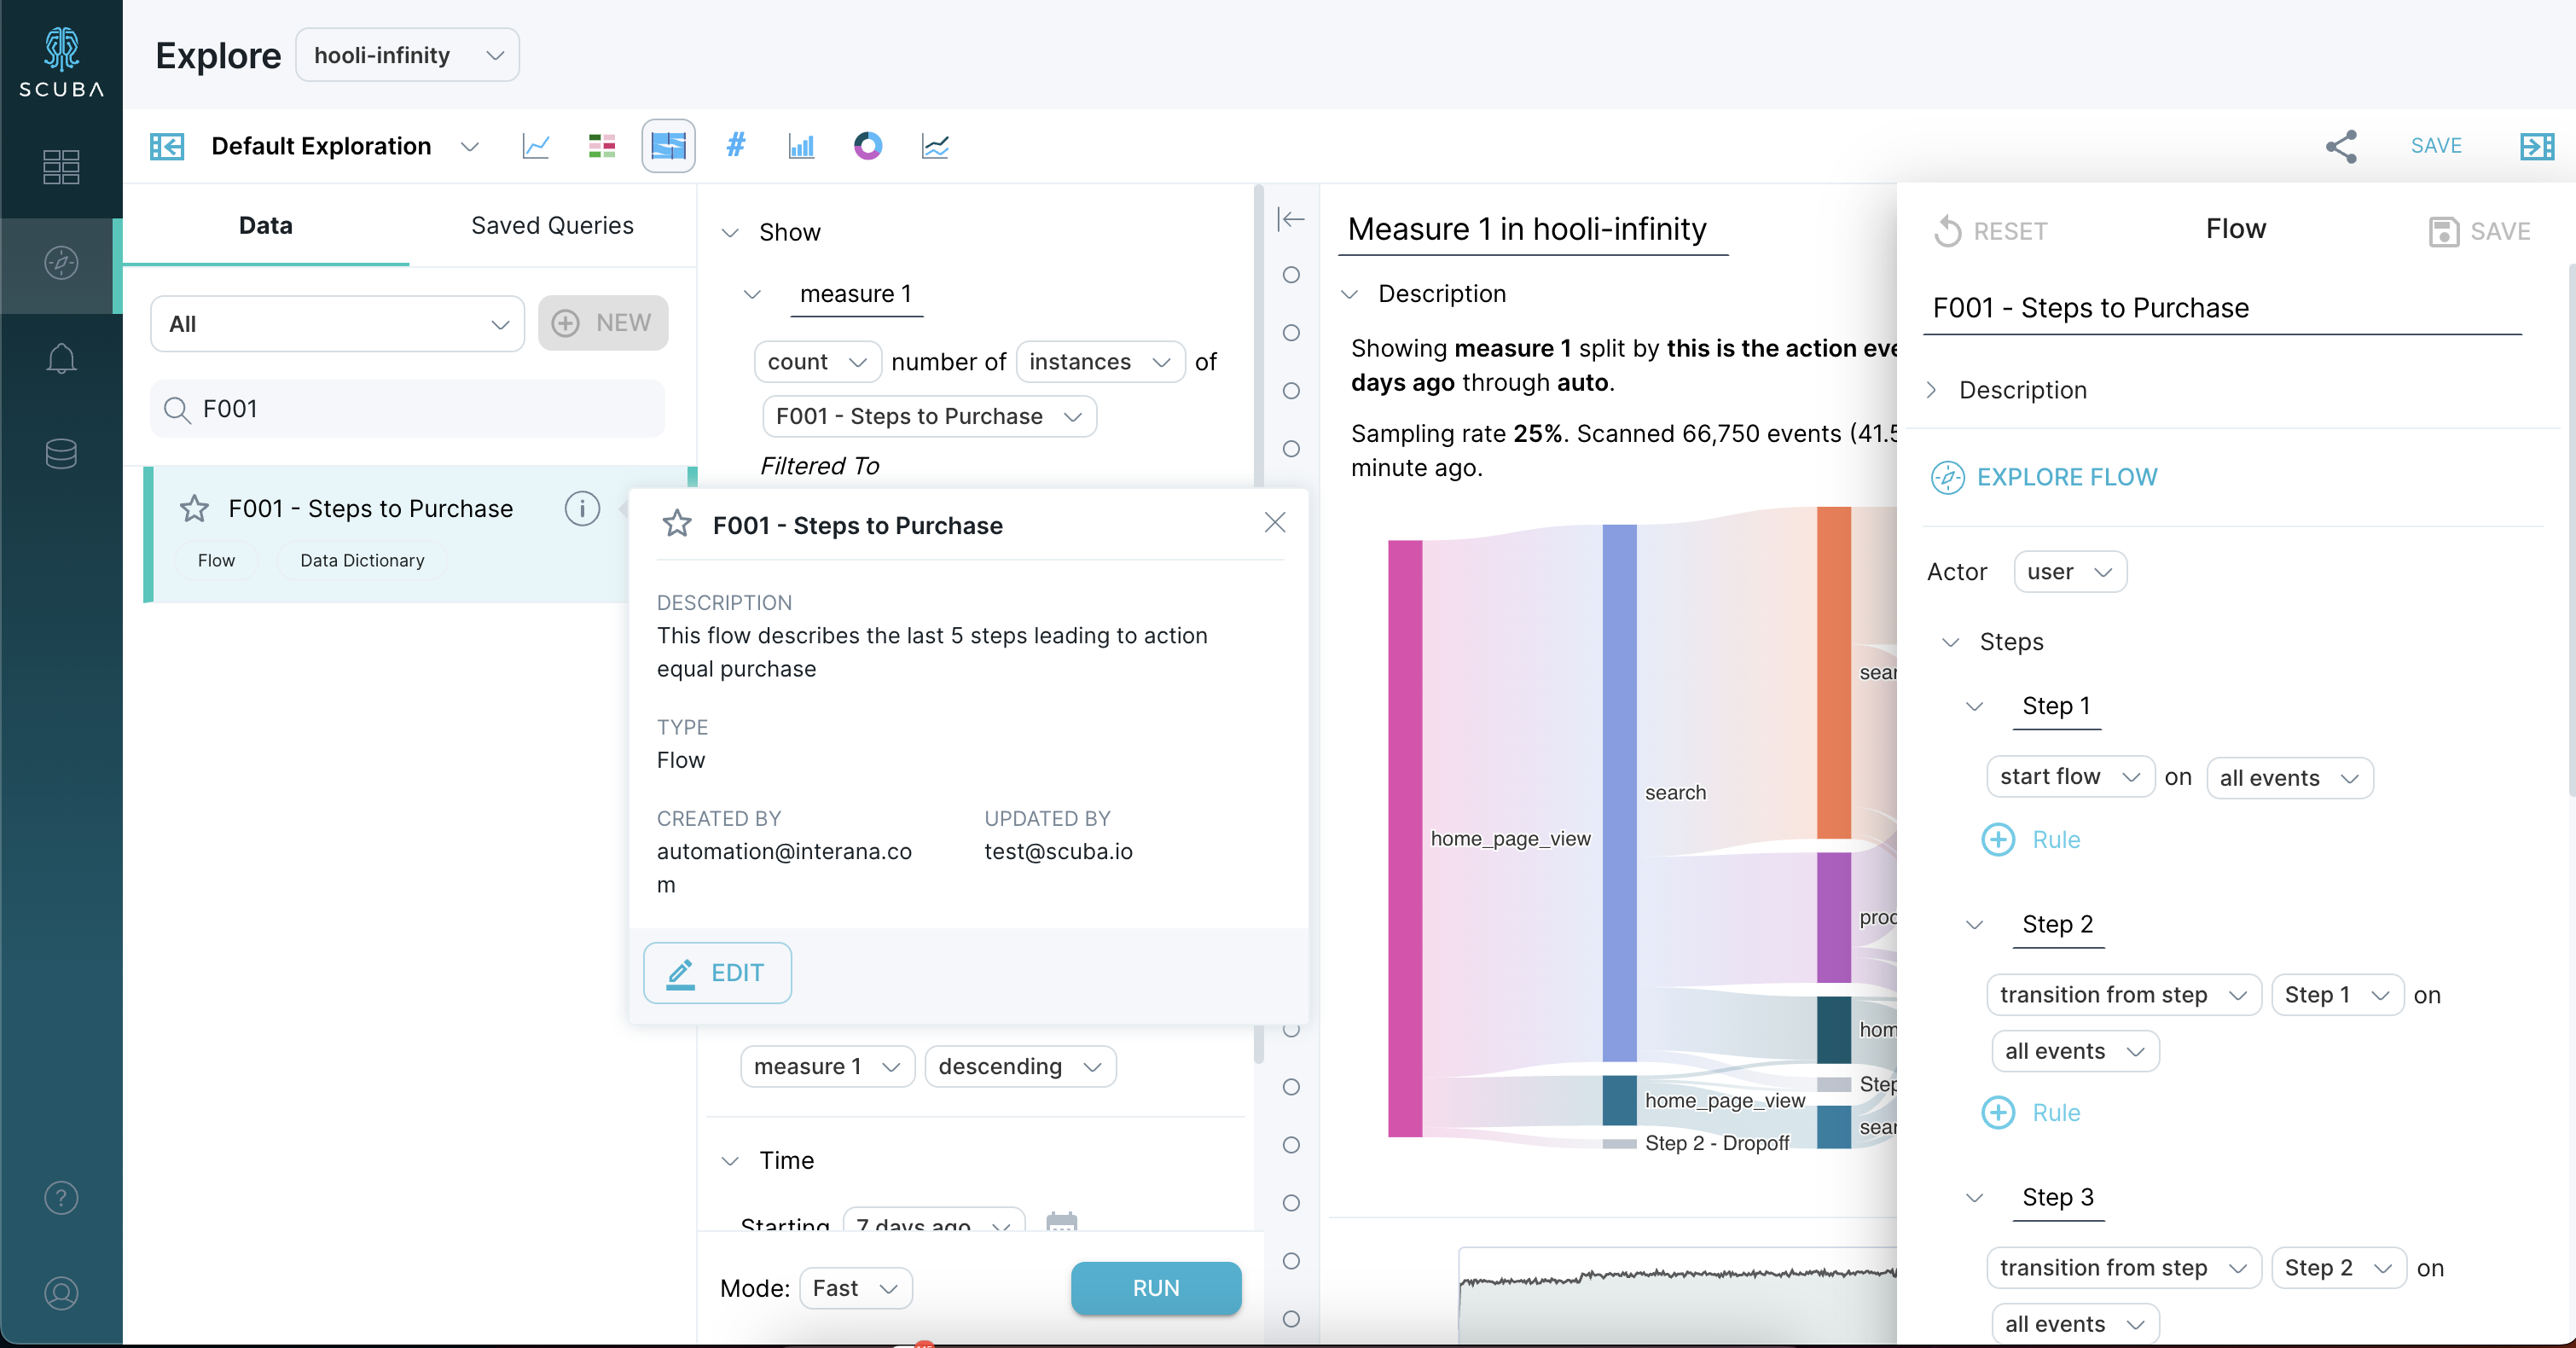Select the fourth circle marker in column

tap(1291, 449)
